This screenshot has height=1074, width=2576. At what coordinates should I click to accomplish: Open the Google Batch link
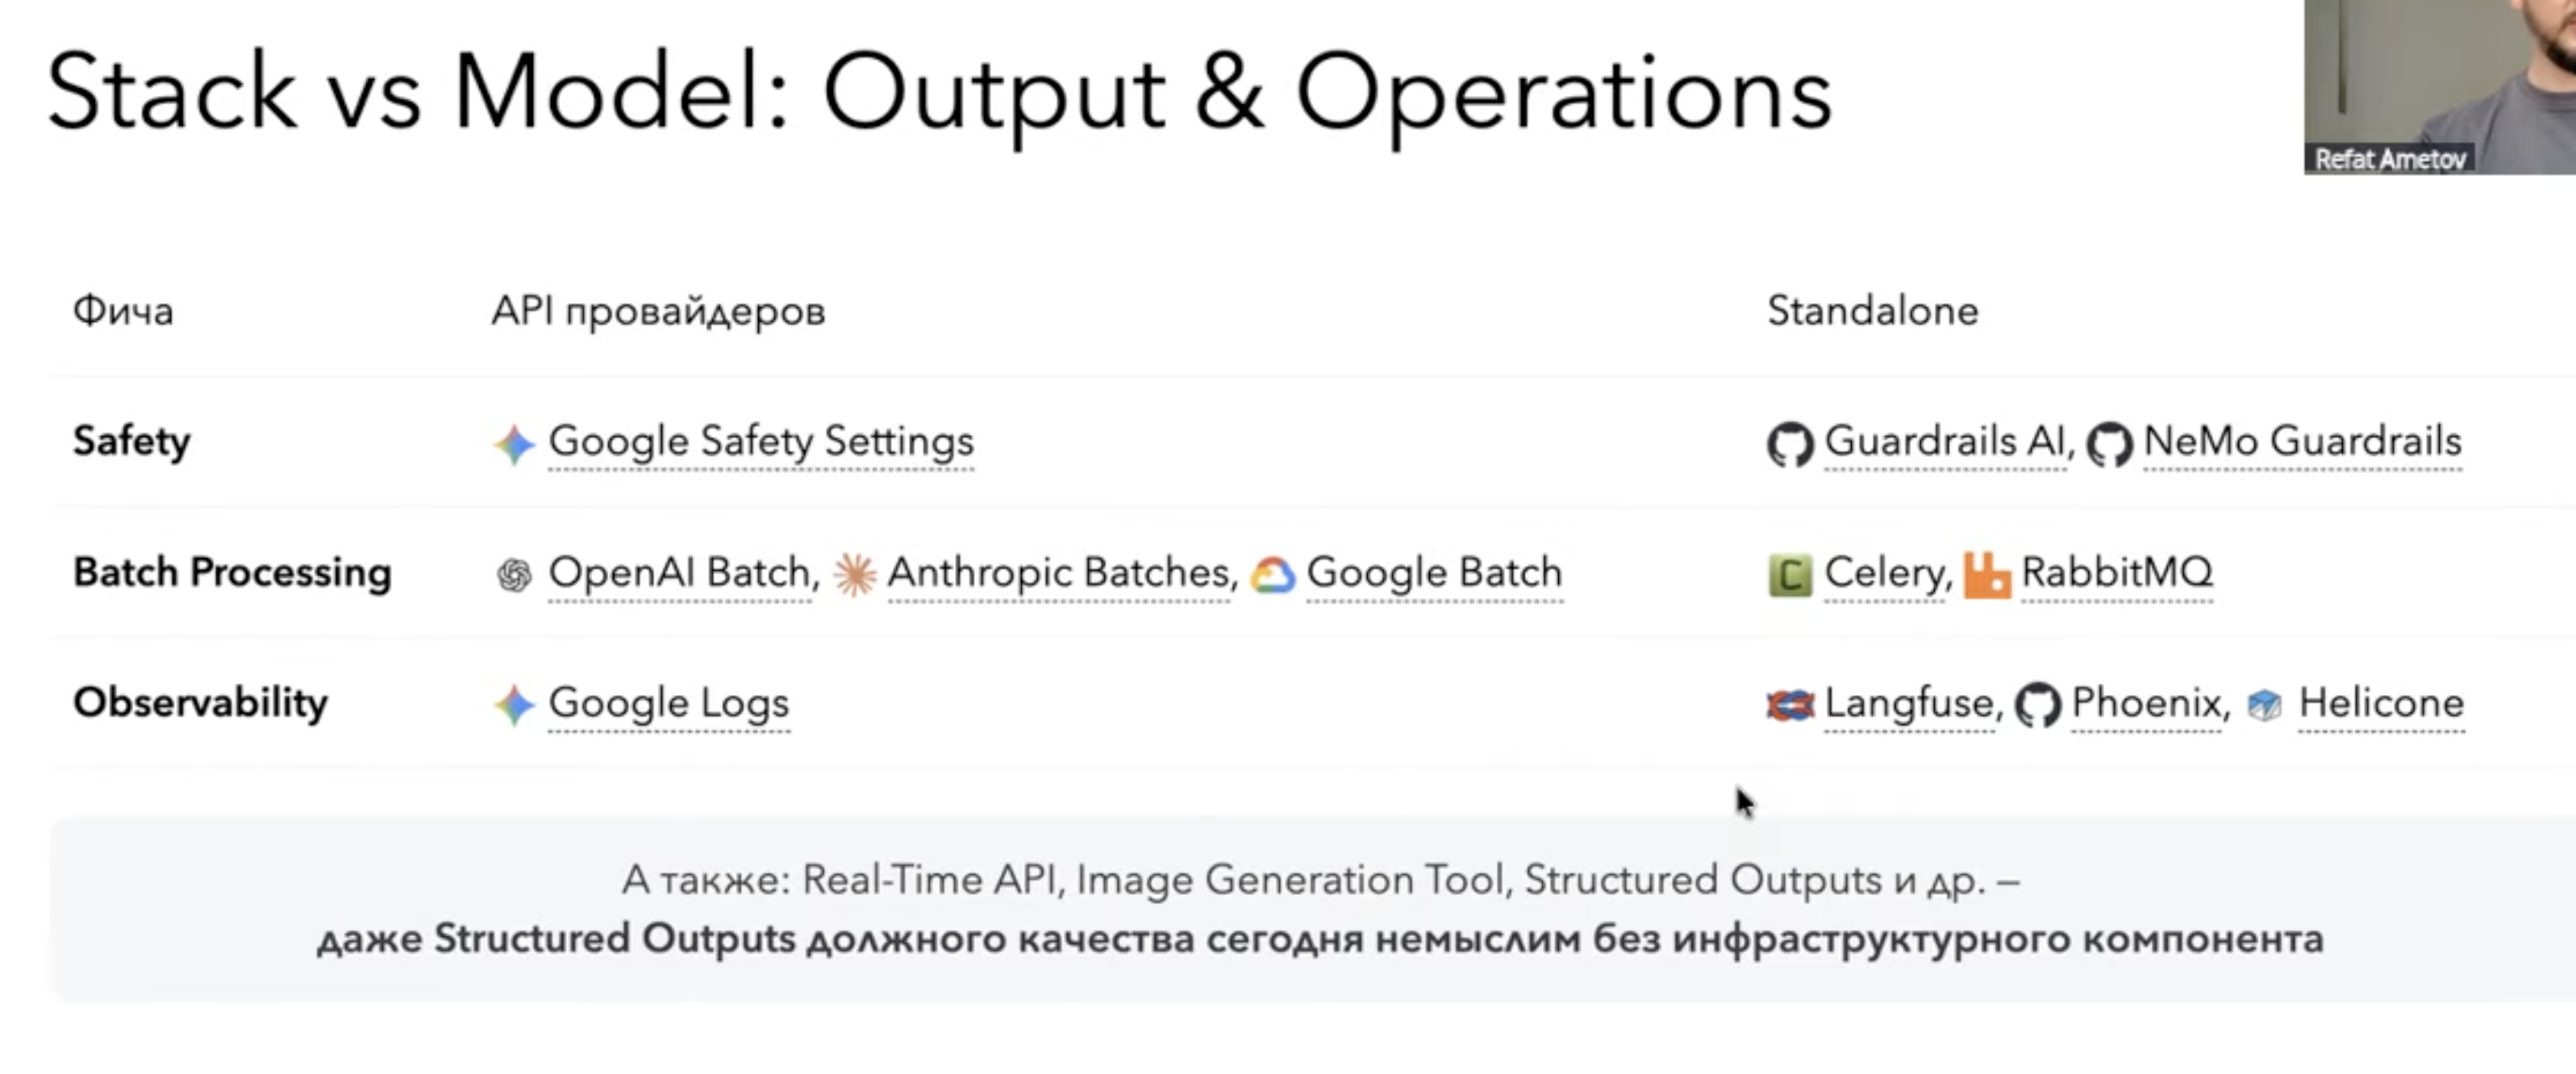[1434, 572]
